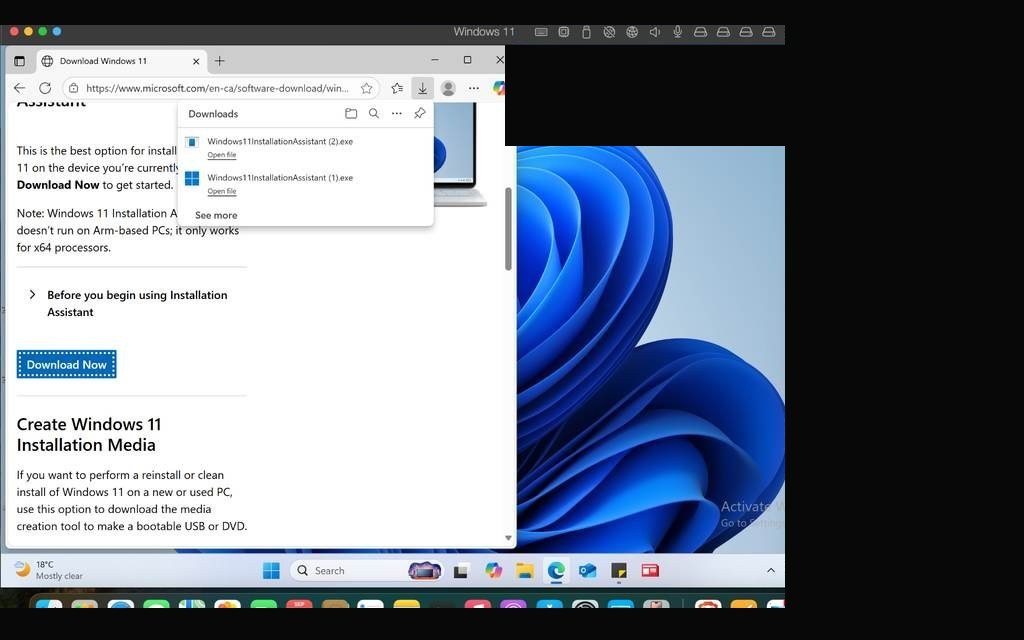Open the downloads folder from Downloads panel
Viewport: 1024px width, 640px height.
tap(351, 114)
